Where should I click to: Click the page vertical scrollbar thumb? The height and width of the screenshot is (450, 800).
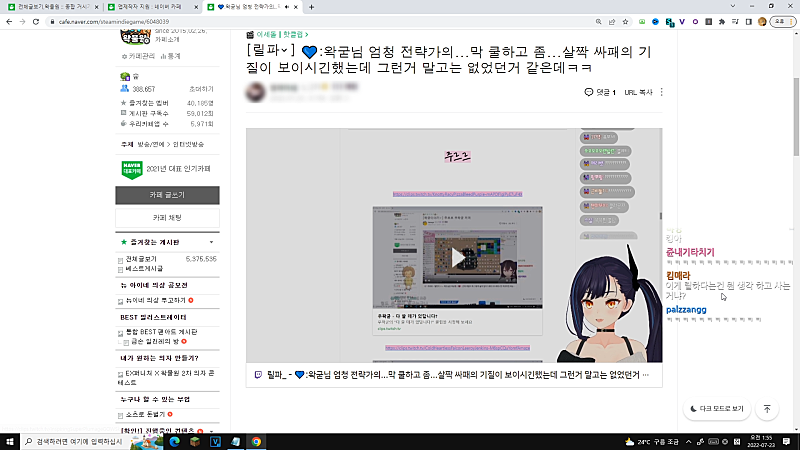[796, 117]
